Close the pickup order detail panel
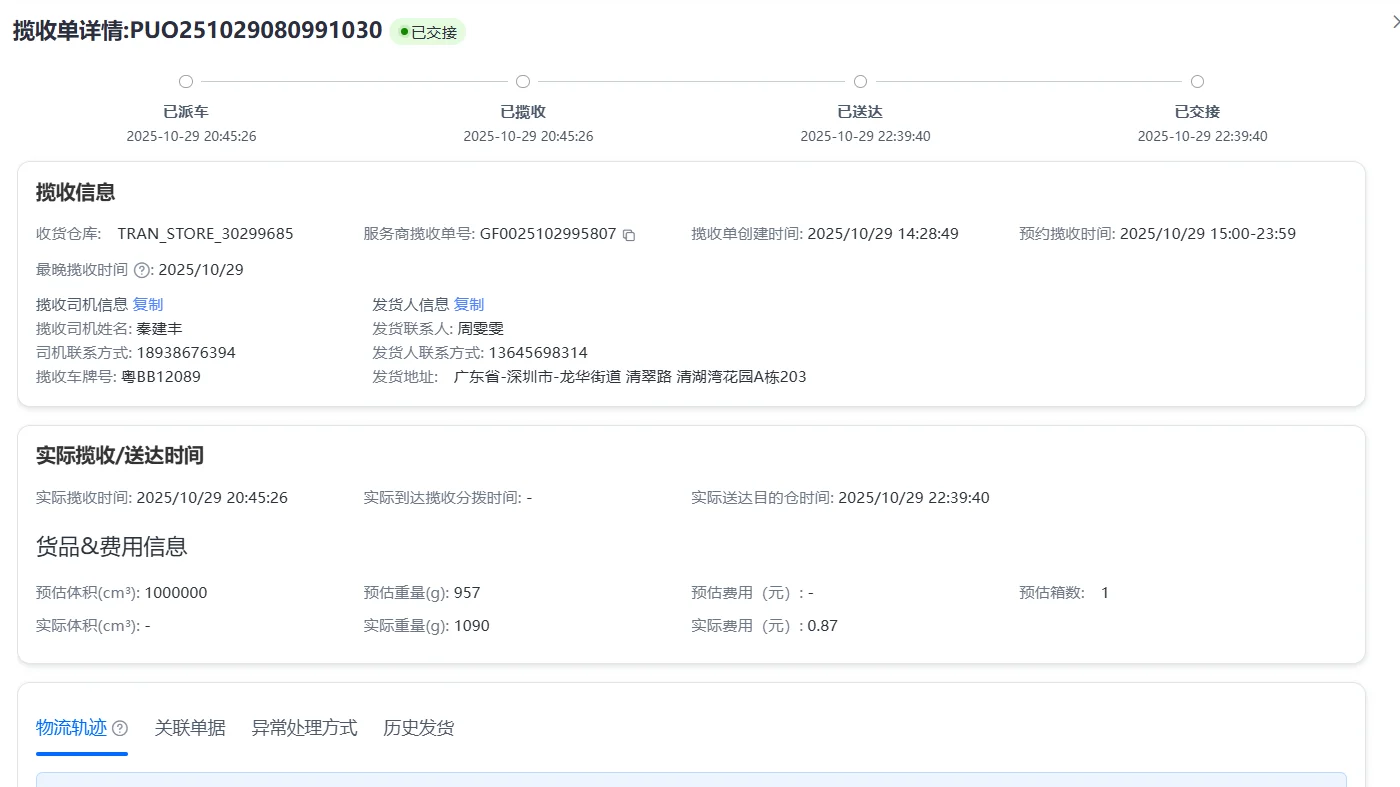 point(1395,22)
